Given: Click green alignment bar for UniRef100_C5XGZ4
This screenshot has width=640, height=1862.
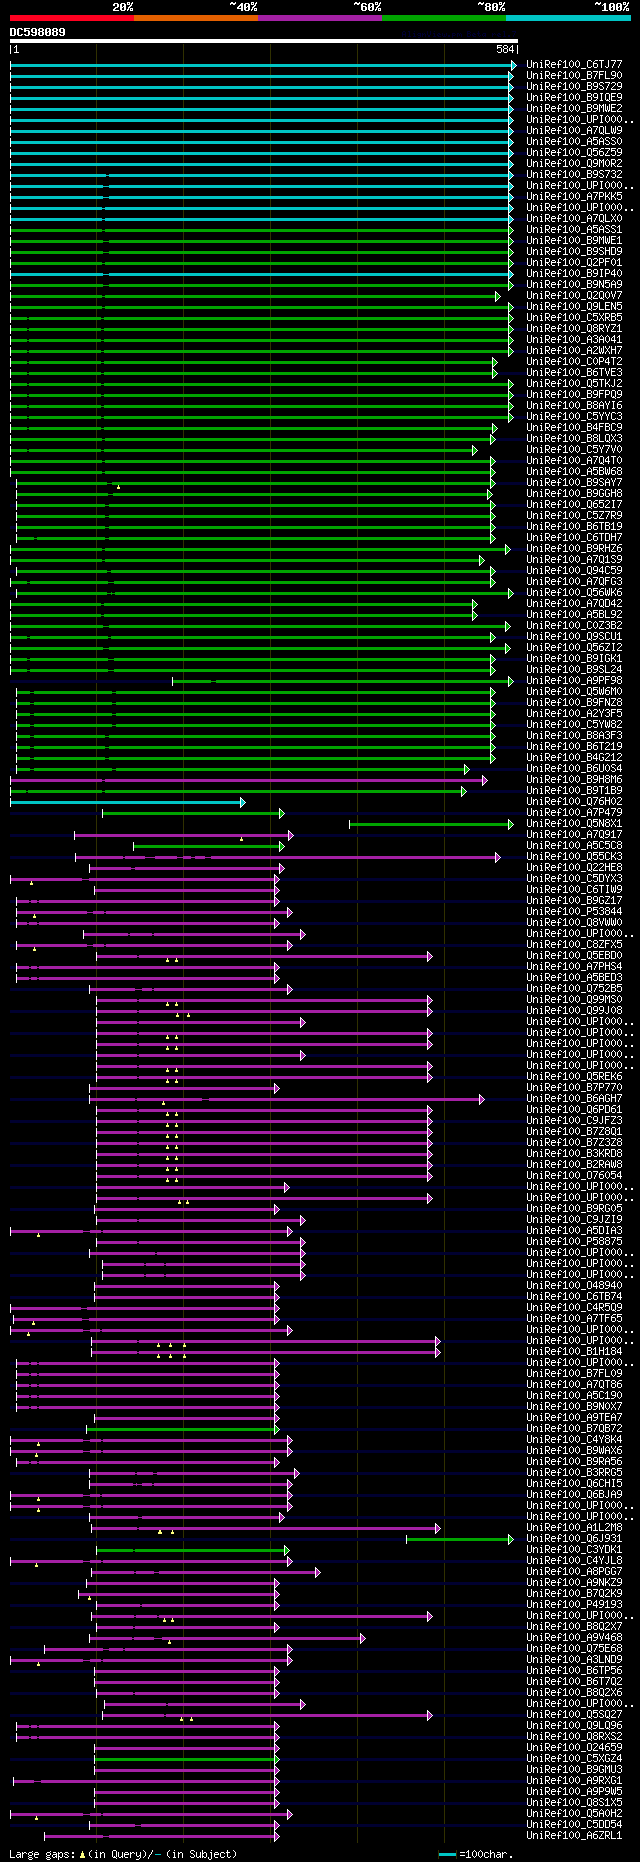Looking at the screenshot, I should click(187, 1759).
